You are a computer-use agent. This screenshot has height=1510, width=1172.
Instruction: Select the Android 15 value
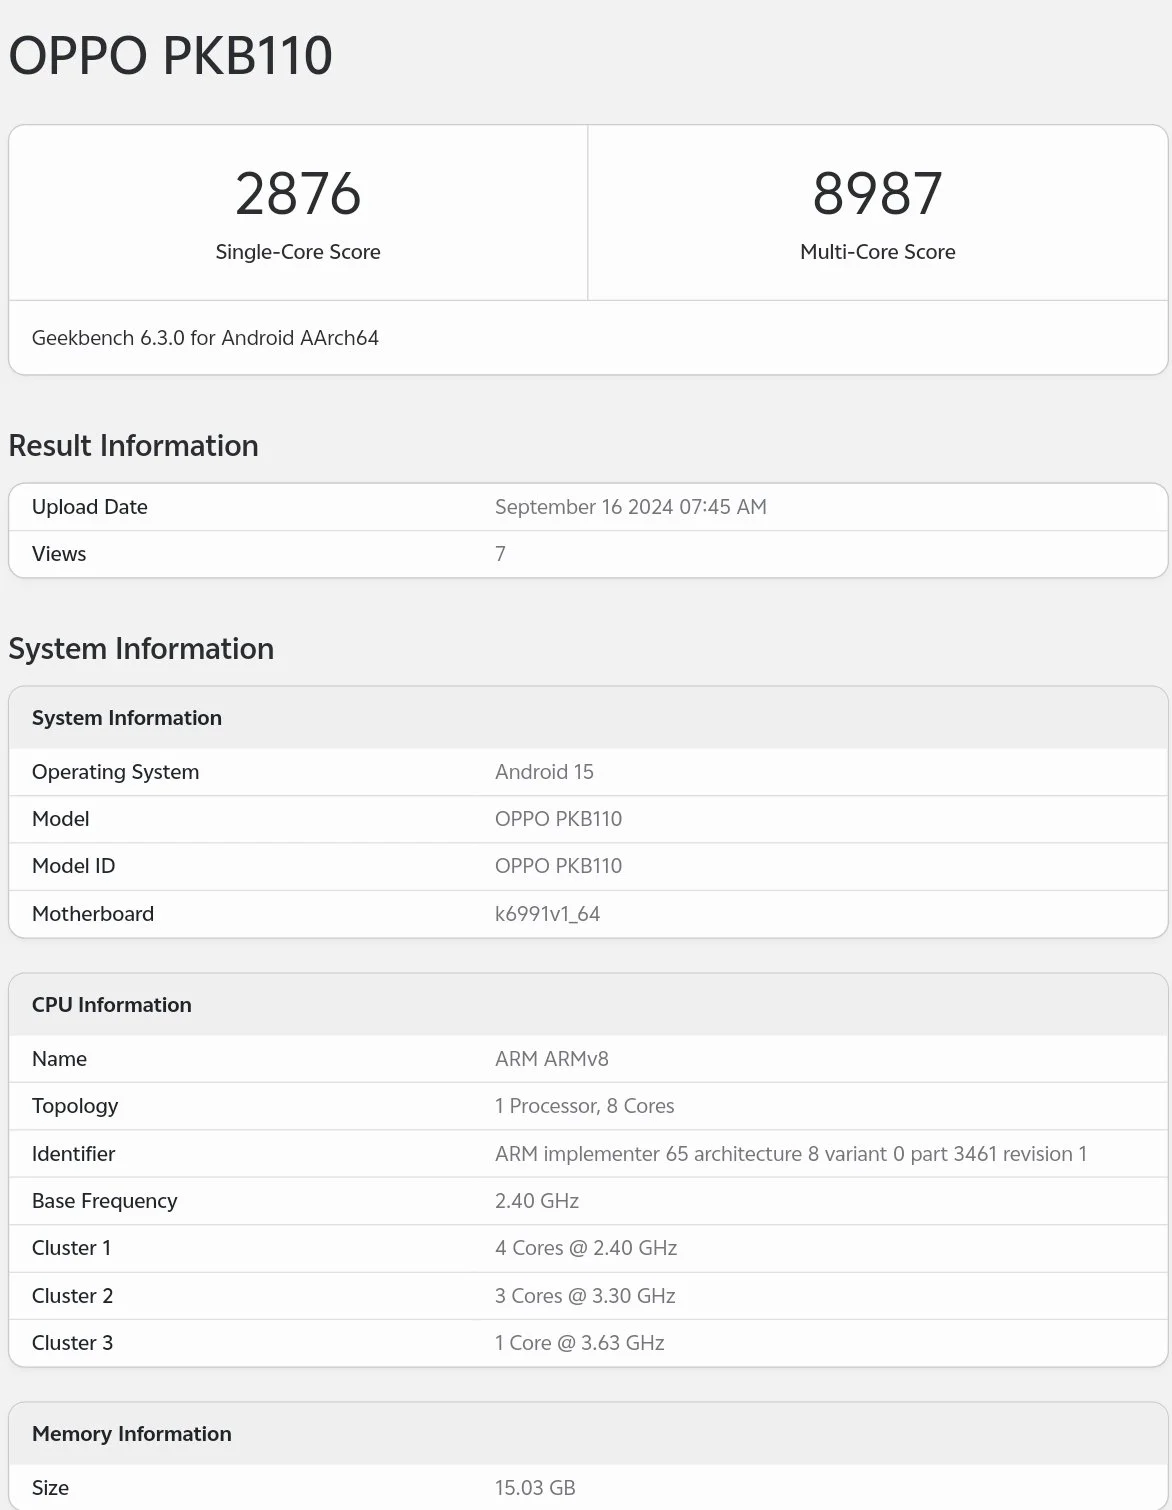(x=544, y=772)
